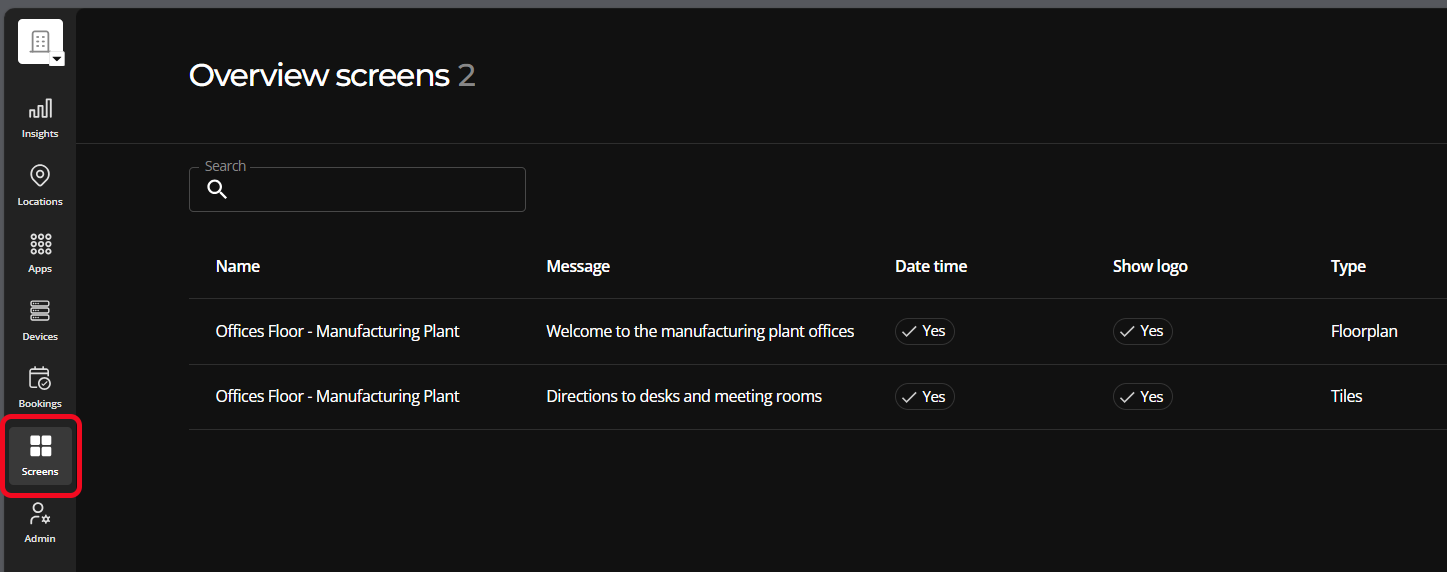Screen dimensions: 1447x572
Task: Sort by the Date time column header
Action: (x=931, y=266)
